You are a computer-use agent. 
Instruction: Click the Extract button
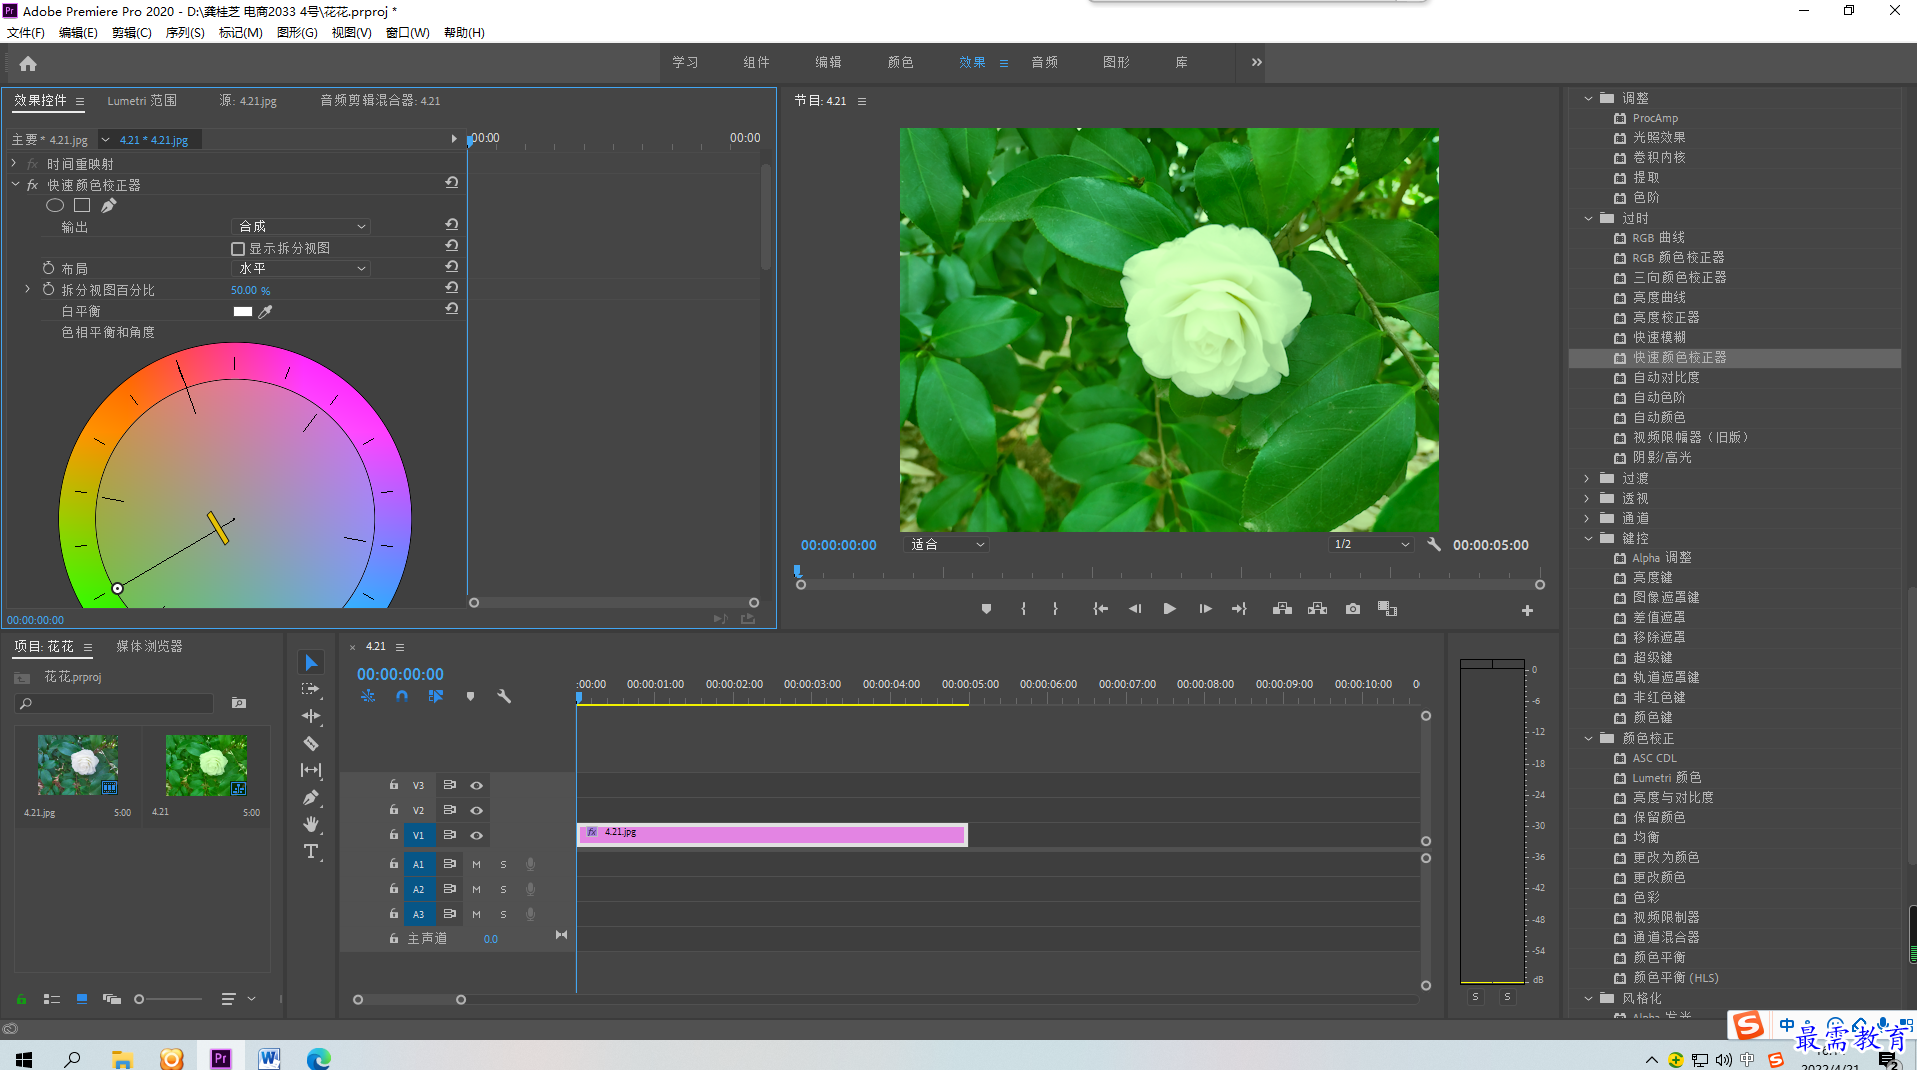(1318, 609)
